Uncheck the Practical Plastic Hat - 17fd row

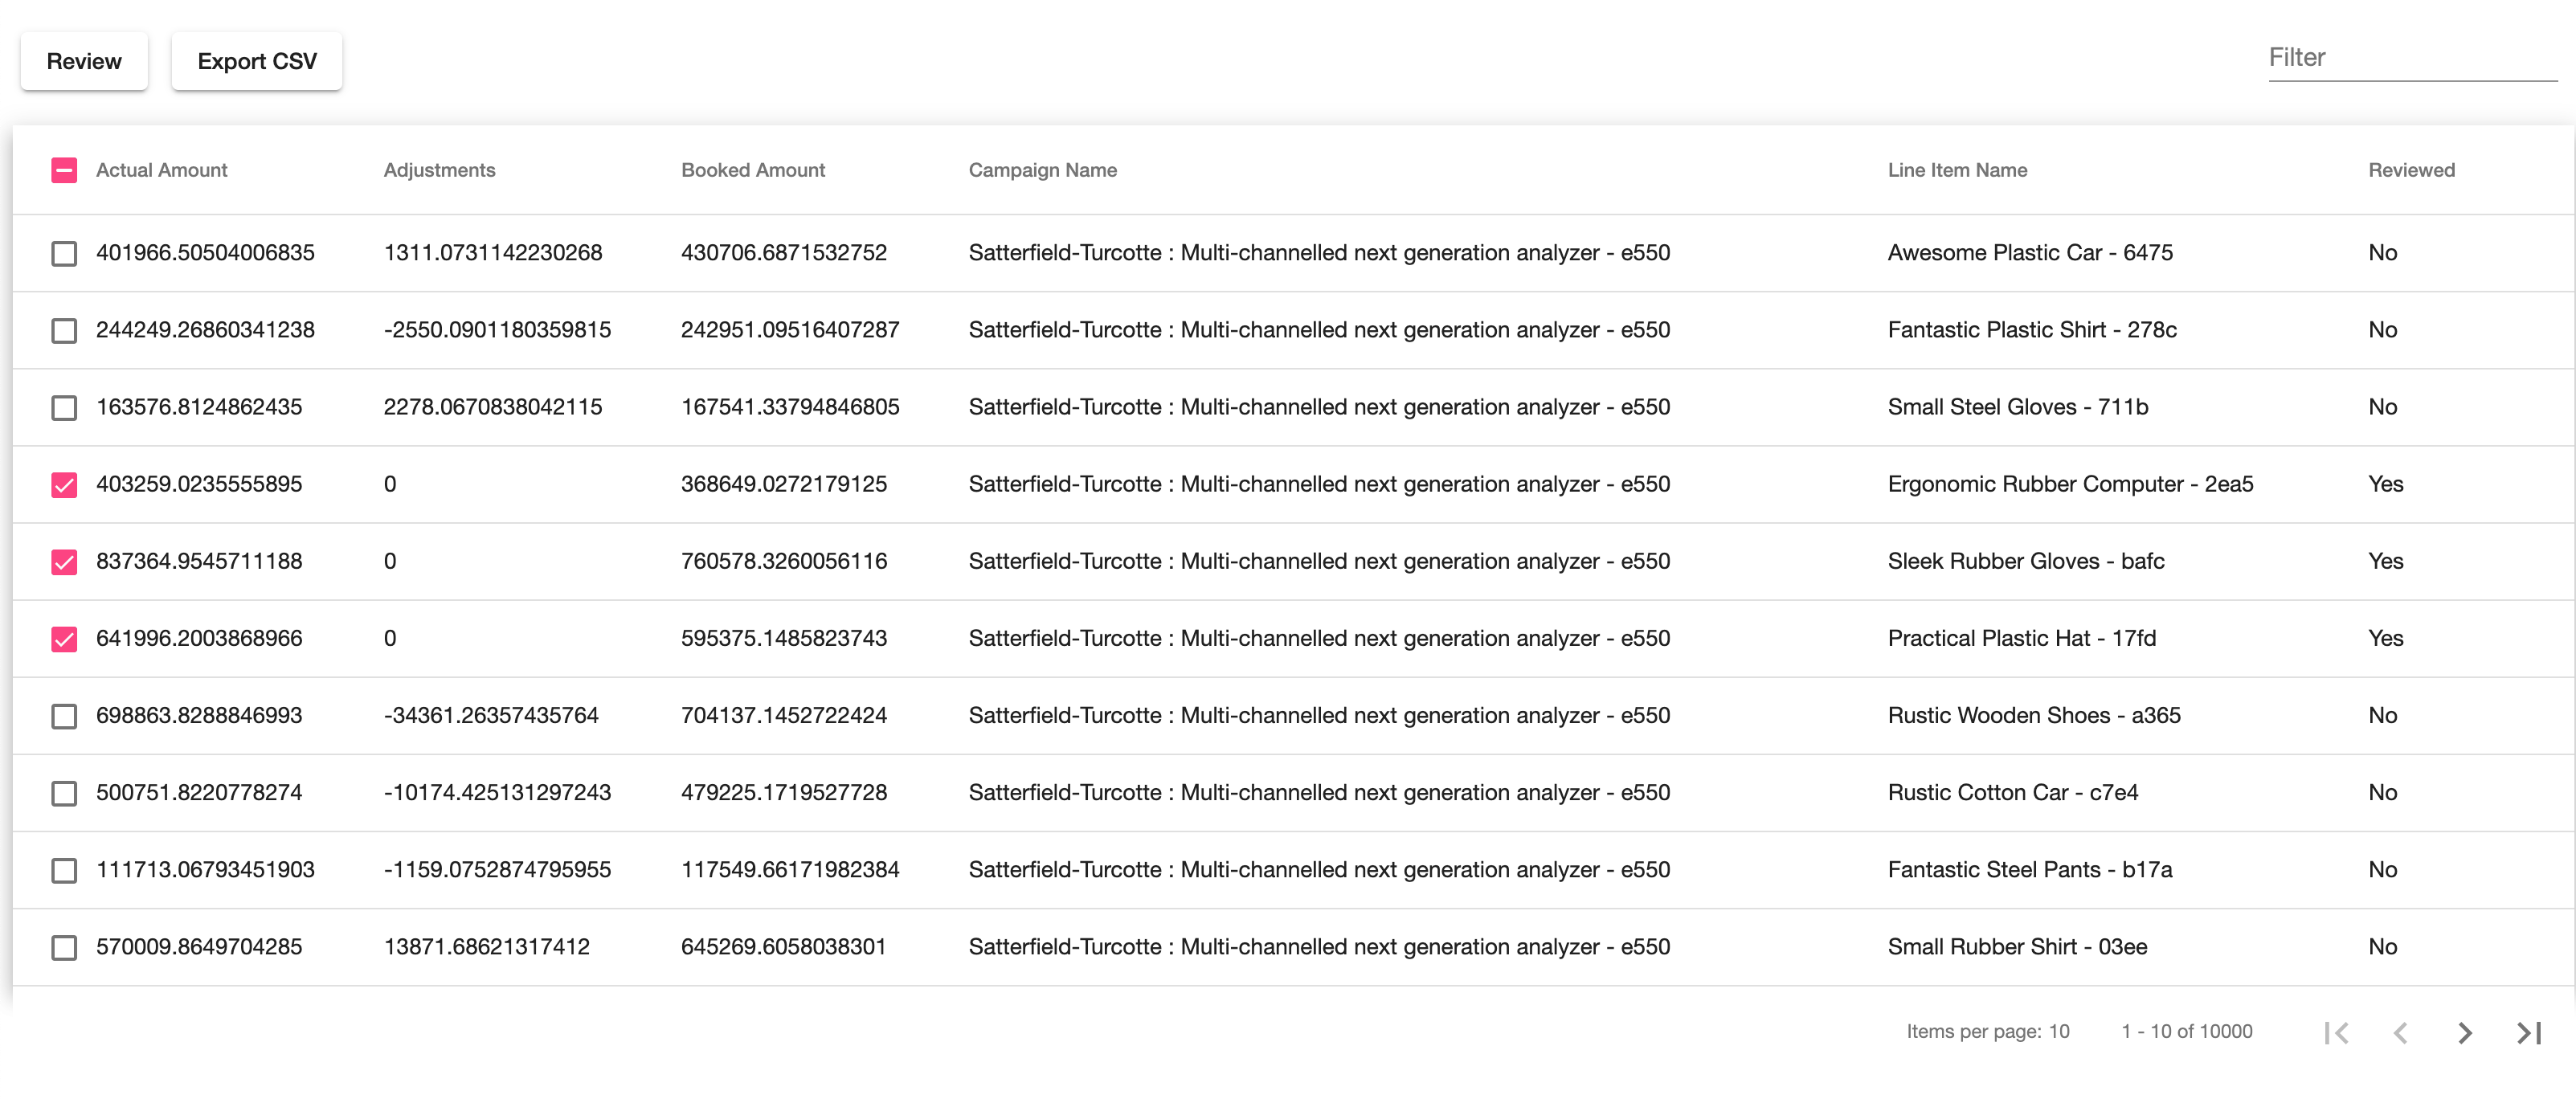pos(64,639)
